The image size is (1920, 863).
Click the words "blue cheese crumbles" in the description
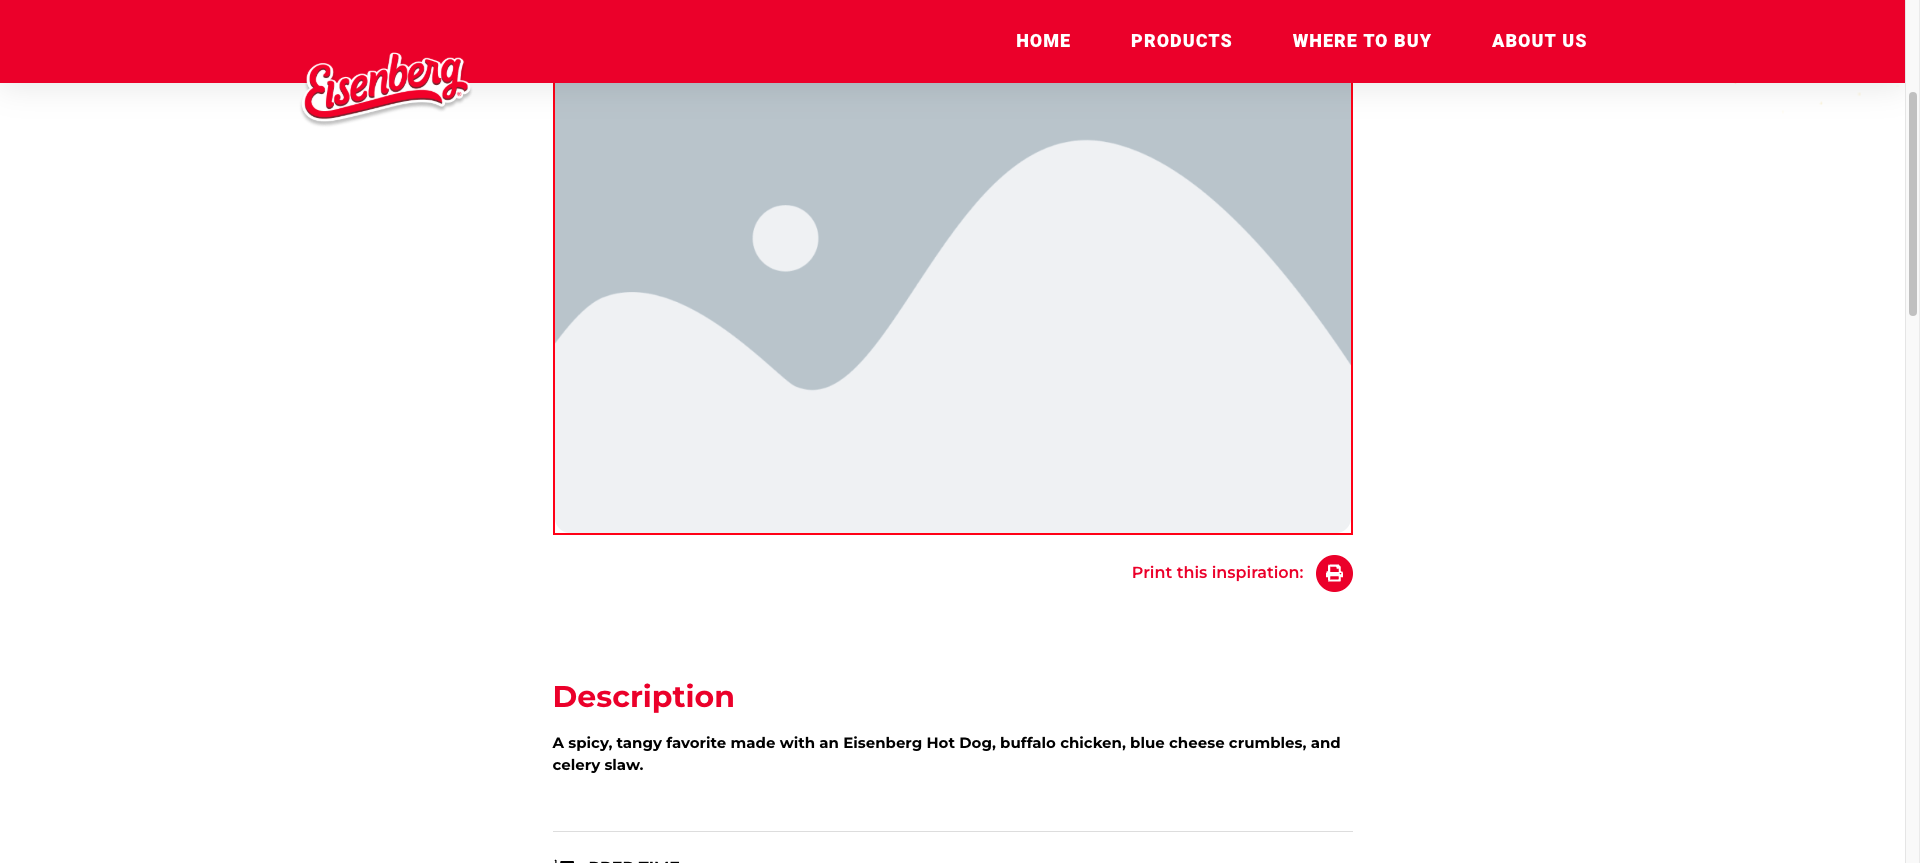click(x=1217, y=743)
